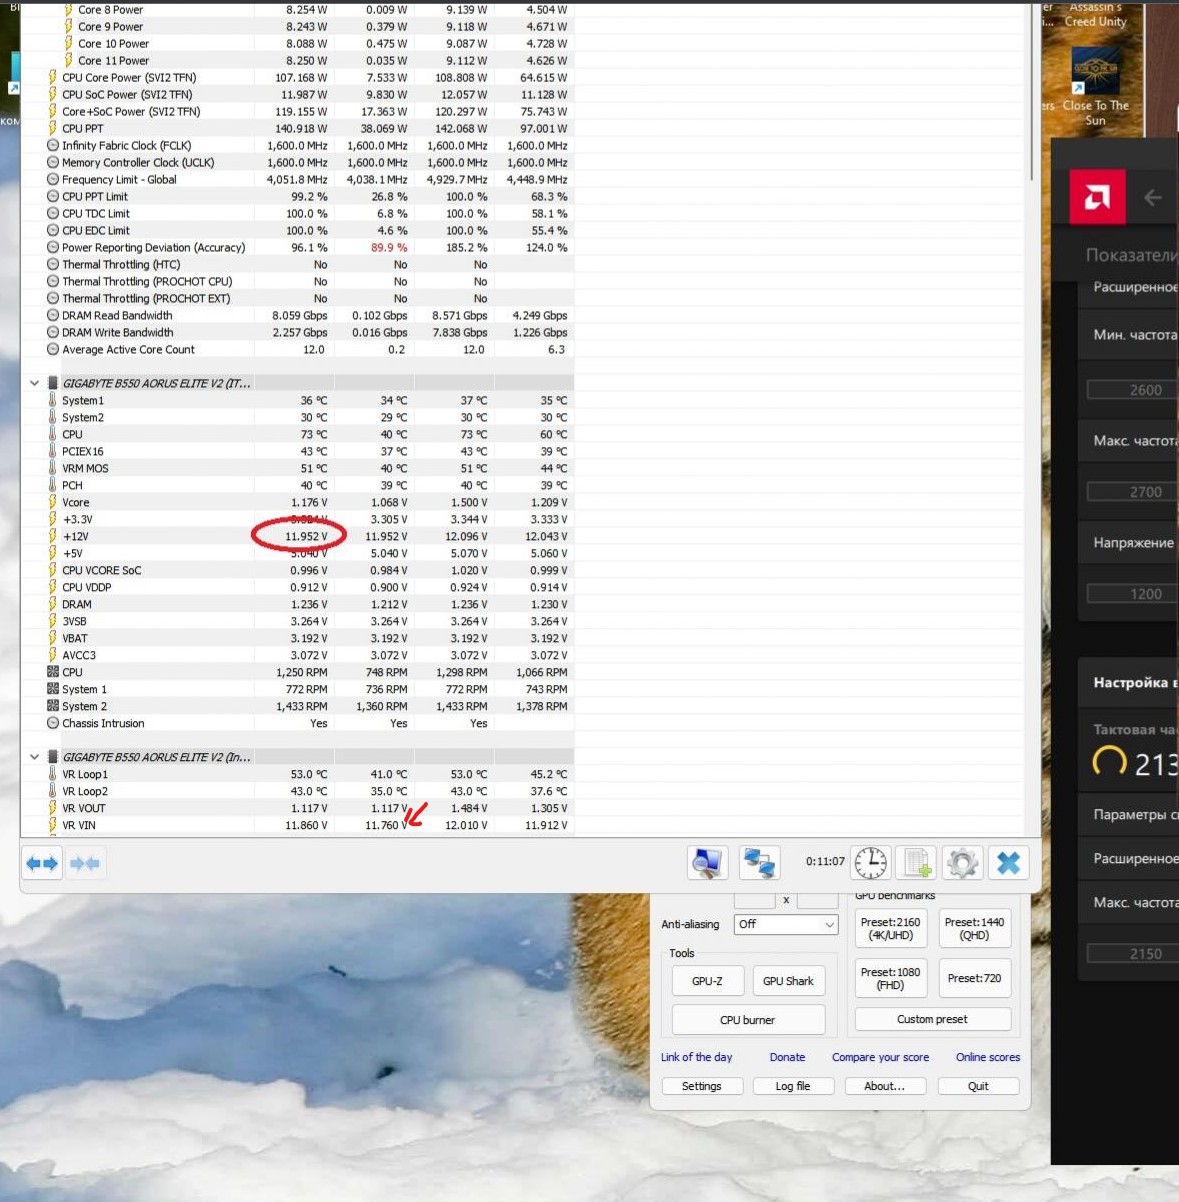Run Preset:1080 (FHD) benchmark
The image size is (1179, 1202).
click(x=890, y=978)
